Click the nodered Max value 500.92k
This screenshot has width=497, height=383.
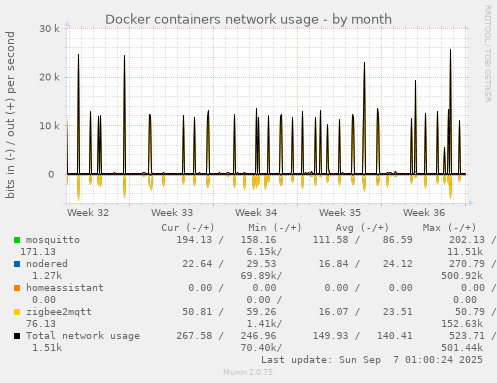pyautogui.click(x=462, y=276)
